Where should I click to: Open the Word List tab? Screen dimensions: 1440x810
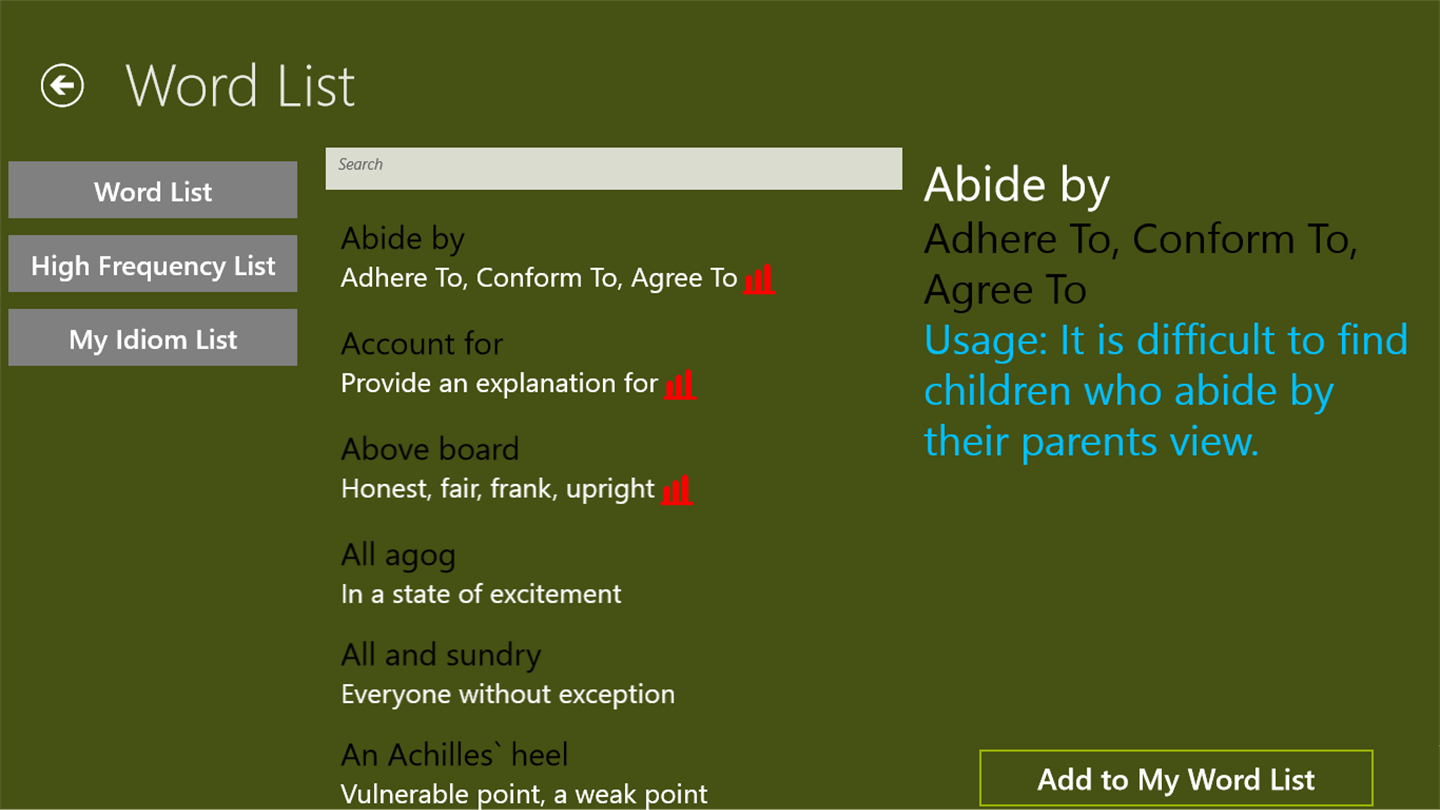(x=153, y=191)
